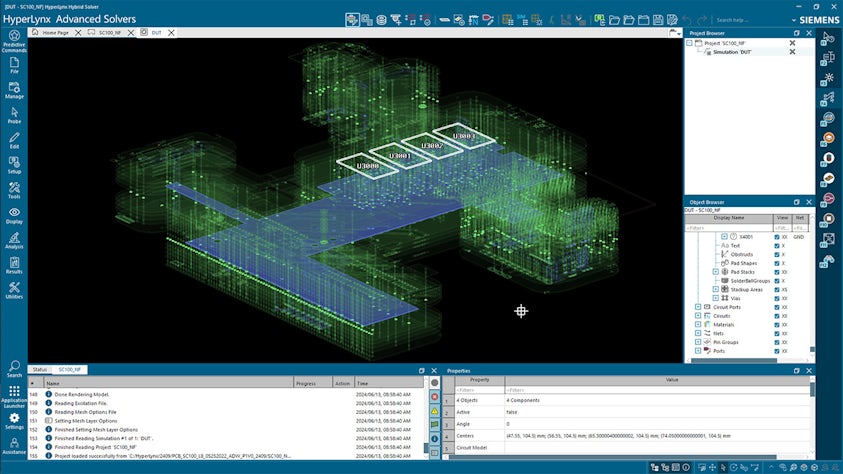
Task: Open the Setup sidebar panel
Action: pyautogui.click(x=14, y=166)
